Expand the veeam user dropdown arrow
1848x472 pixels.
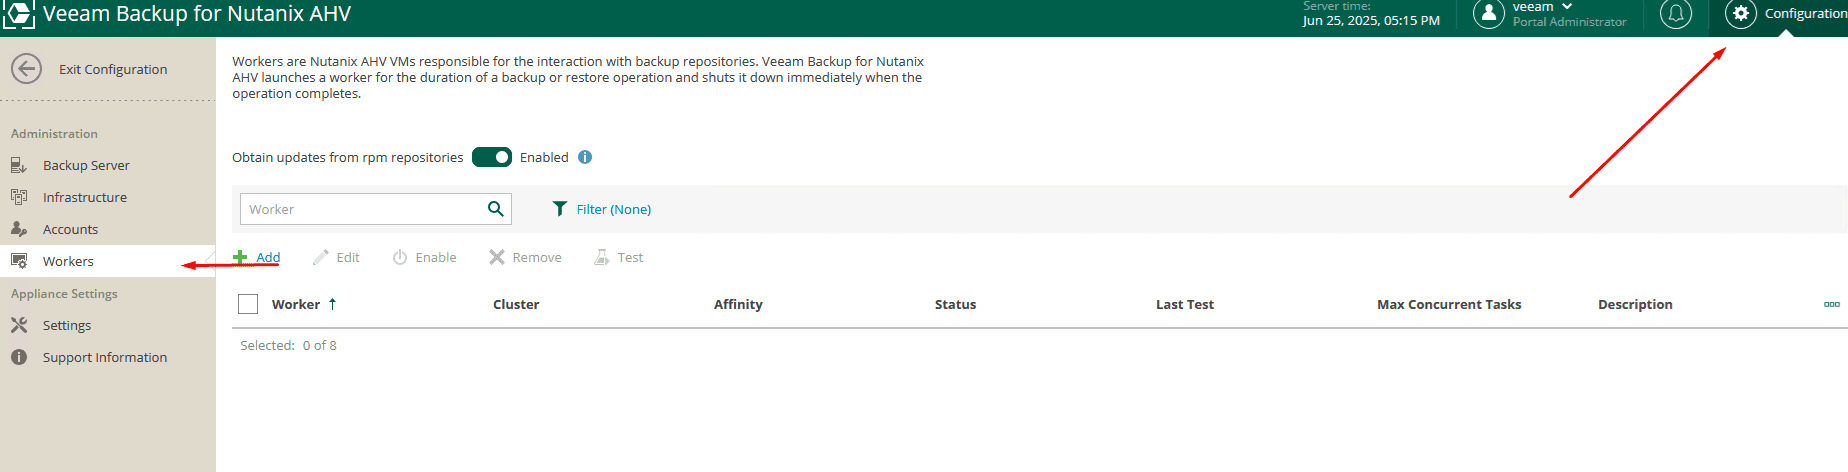[1567, 7]
